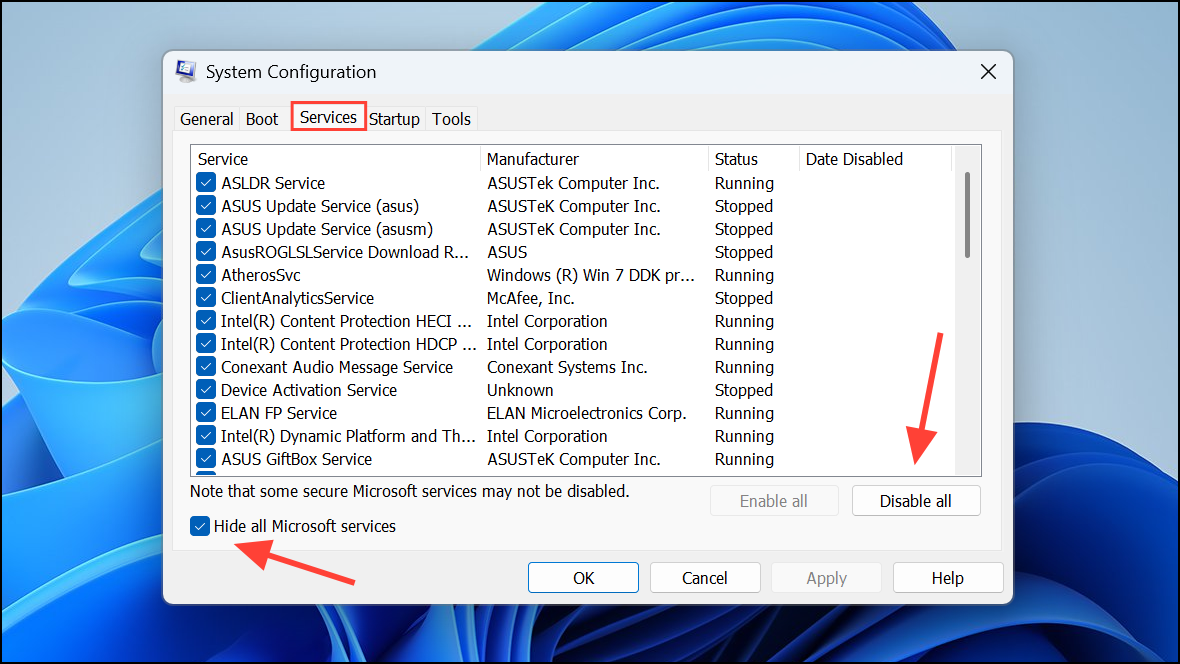
Task: Click the Disable all button
Action: click(x=916, y=501)
